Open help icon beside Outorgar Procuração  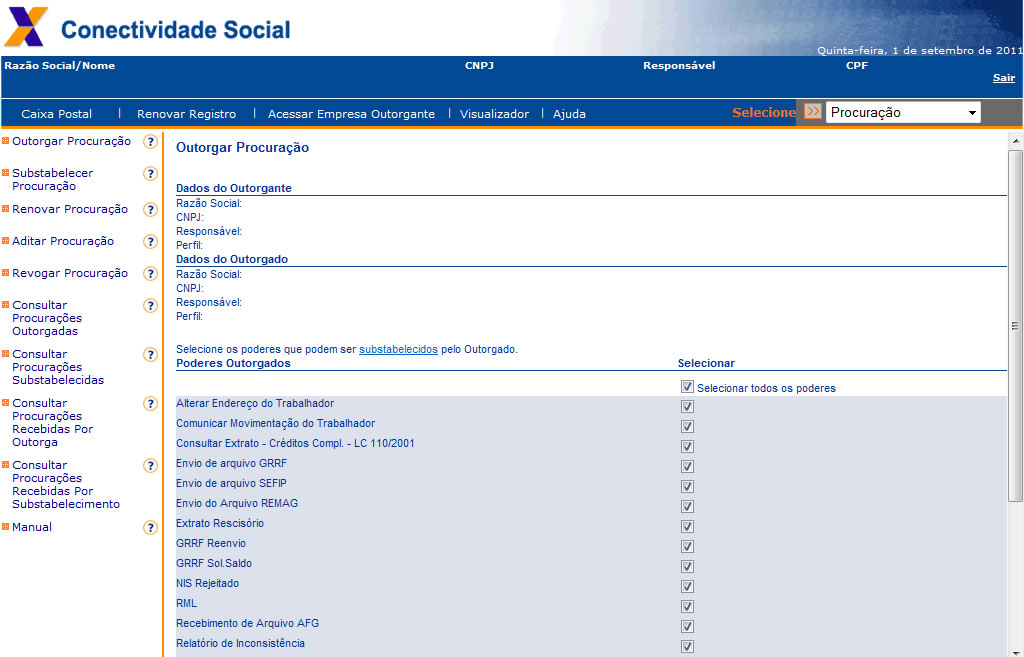(150, 142)
